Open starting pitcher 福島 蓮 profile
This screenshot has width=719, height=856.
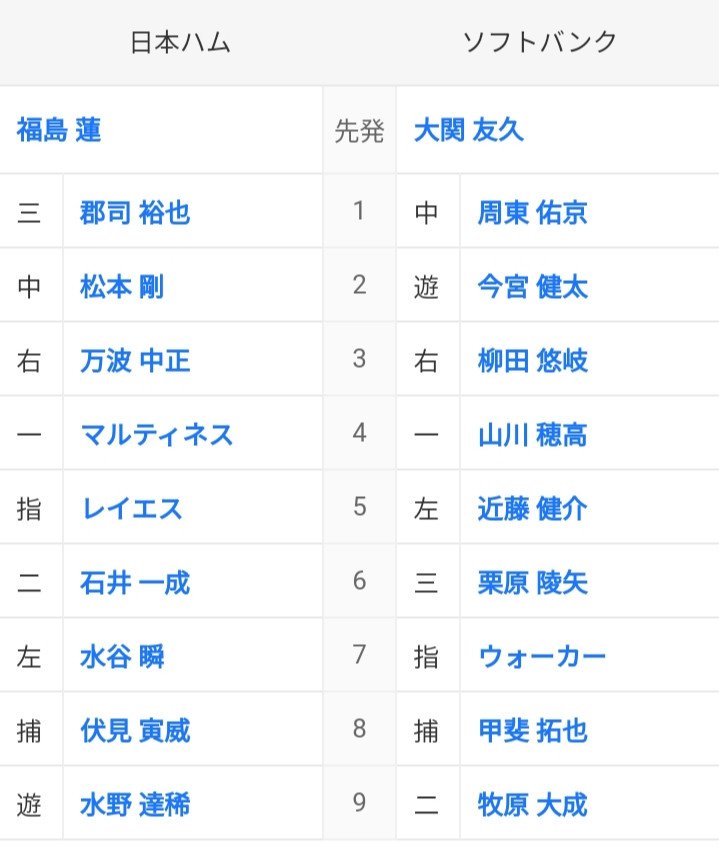pos(59,130)
